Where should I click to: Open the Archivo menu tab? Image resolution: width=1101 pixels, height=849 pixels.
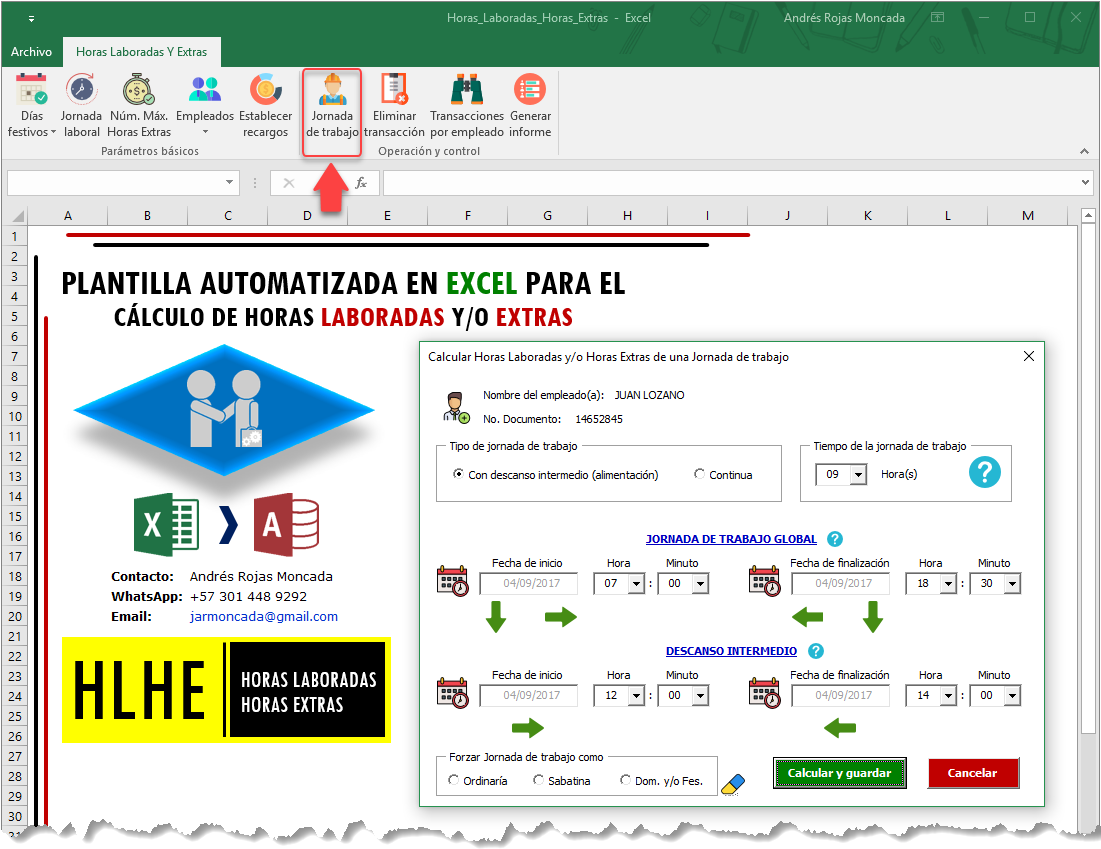click(31, 52)
